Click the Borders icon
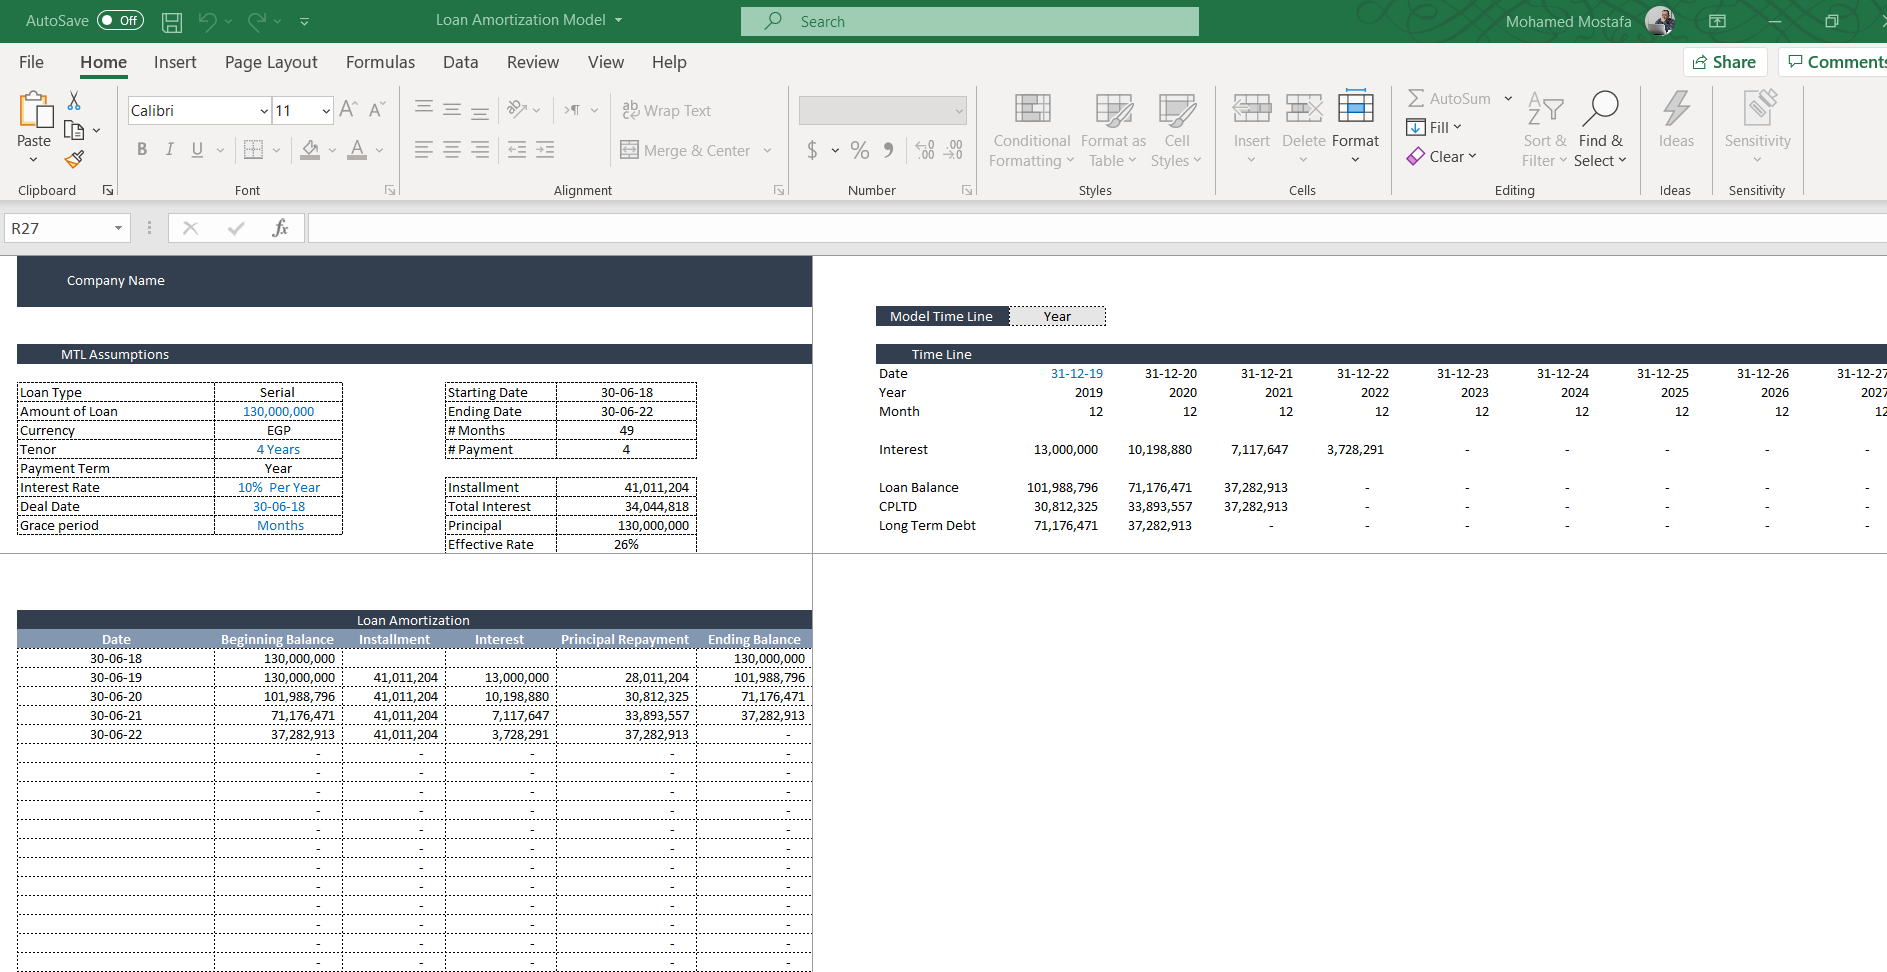 [x=253, y=149]
